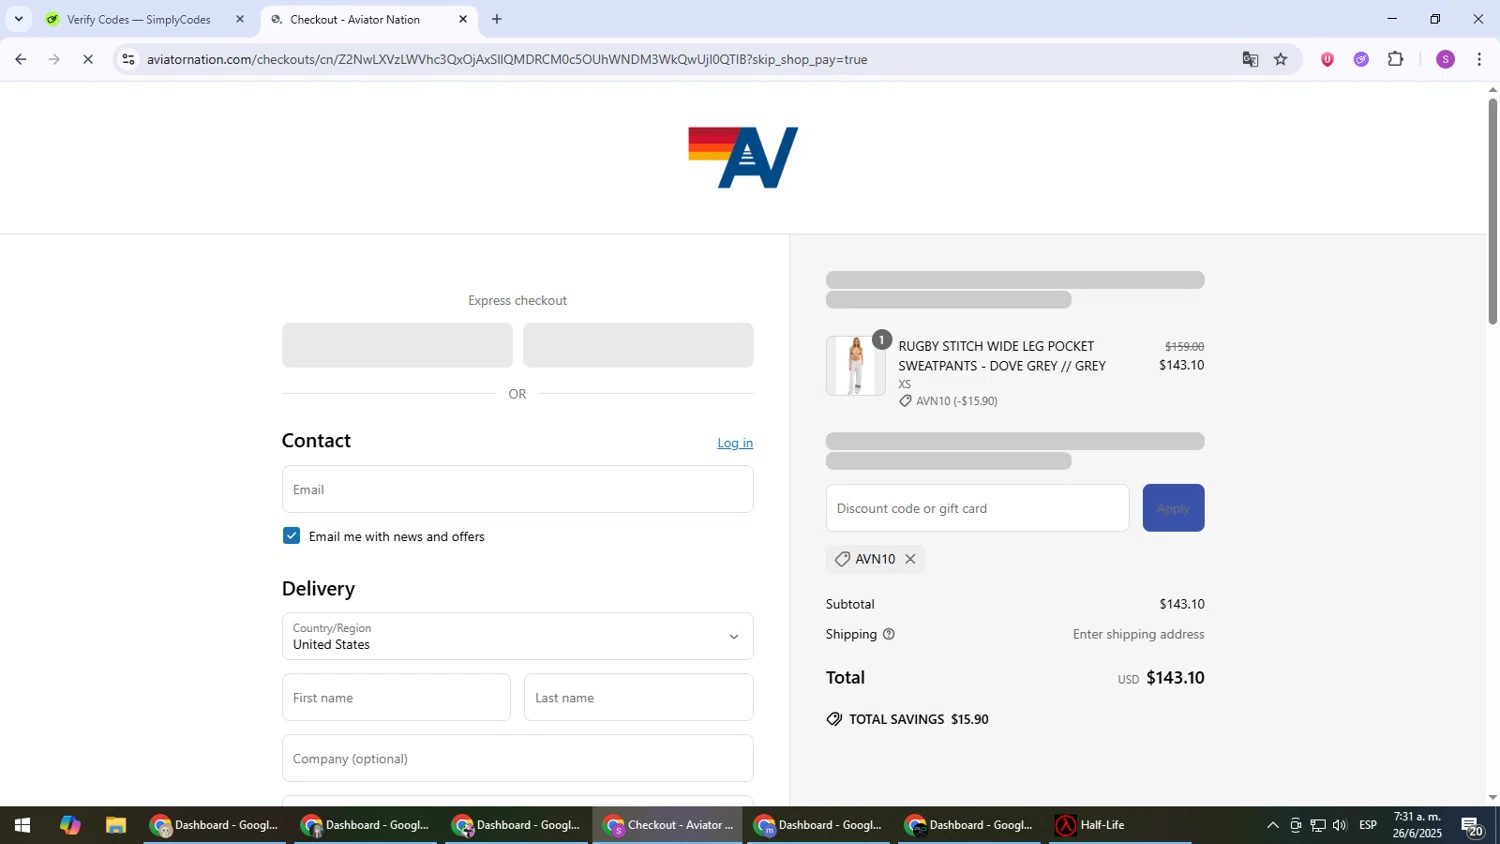The image size is (1500, 844).
Task: Open the volume speaker tray icon
Action: [1340, 825]
